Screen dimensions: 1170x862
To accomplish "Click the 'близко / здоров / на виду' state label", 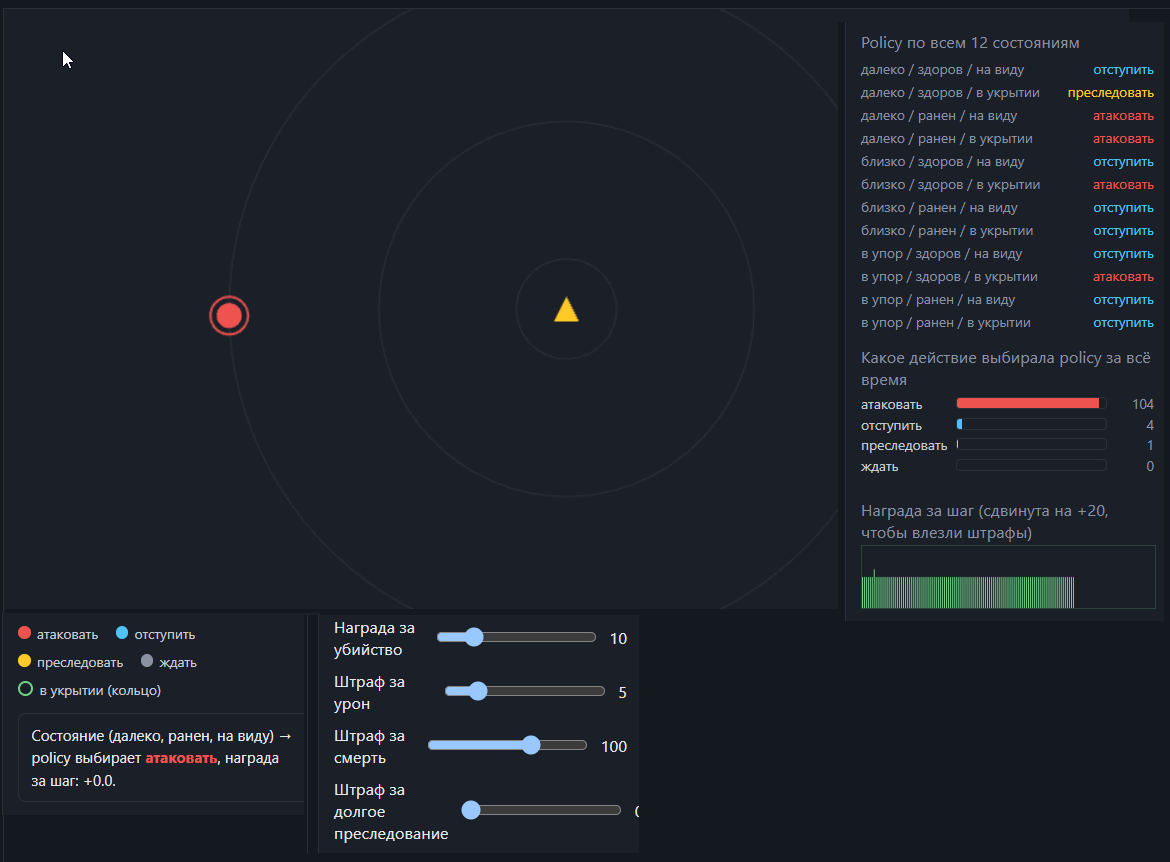I will tap(942, 162).
